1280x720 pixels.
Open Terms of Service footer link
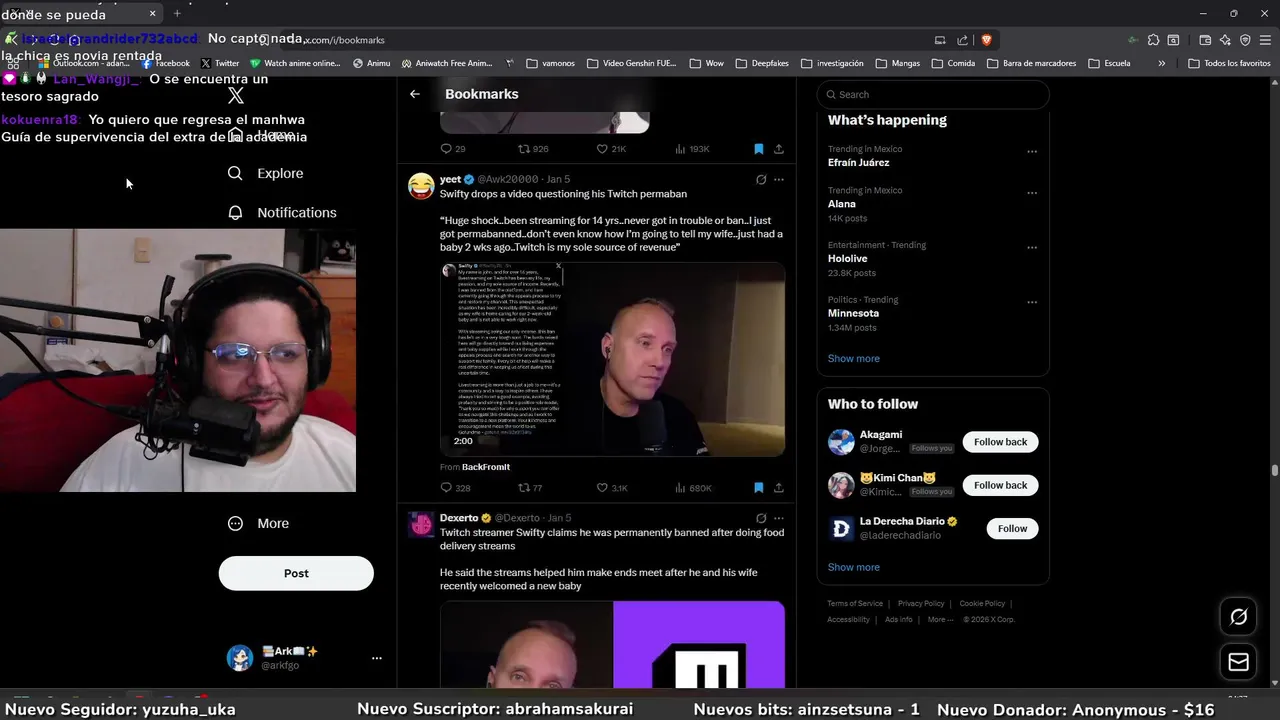pyautogui.click(x=855, y=604)
